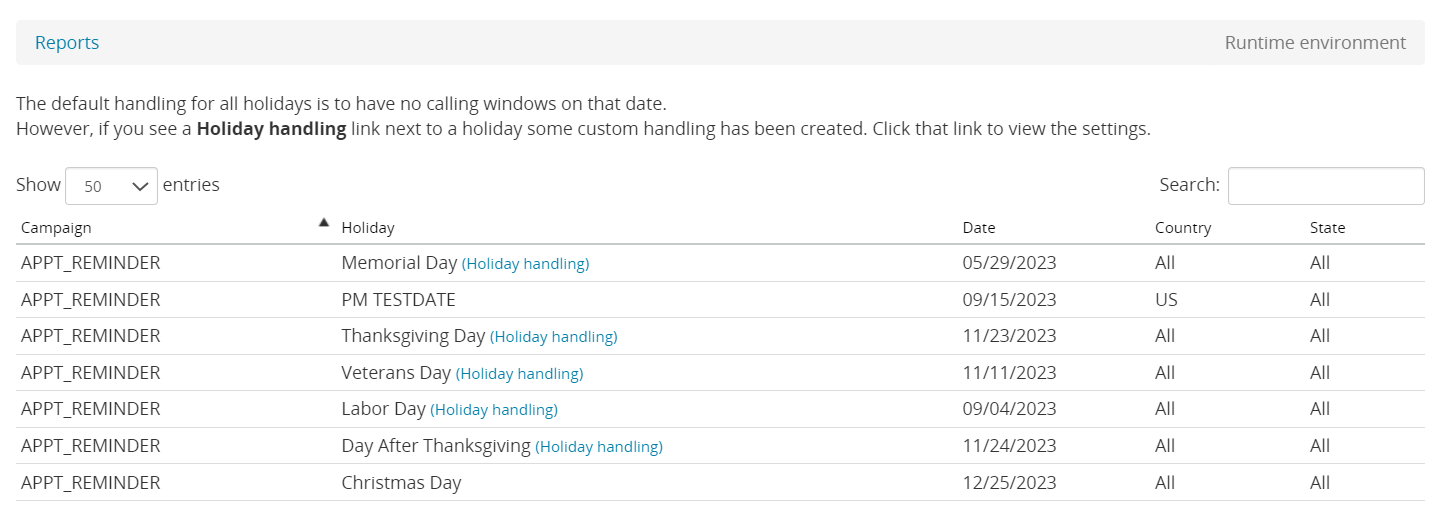
Task: Open Day After Thanksgiving handling link
Action: (599, 447)
